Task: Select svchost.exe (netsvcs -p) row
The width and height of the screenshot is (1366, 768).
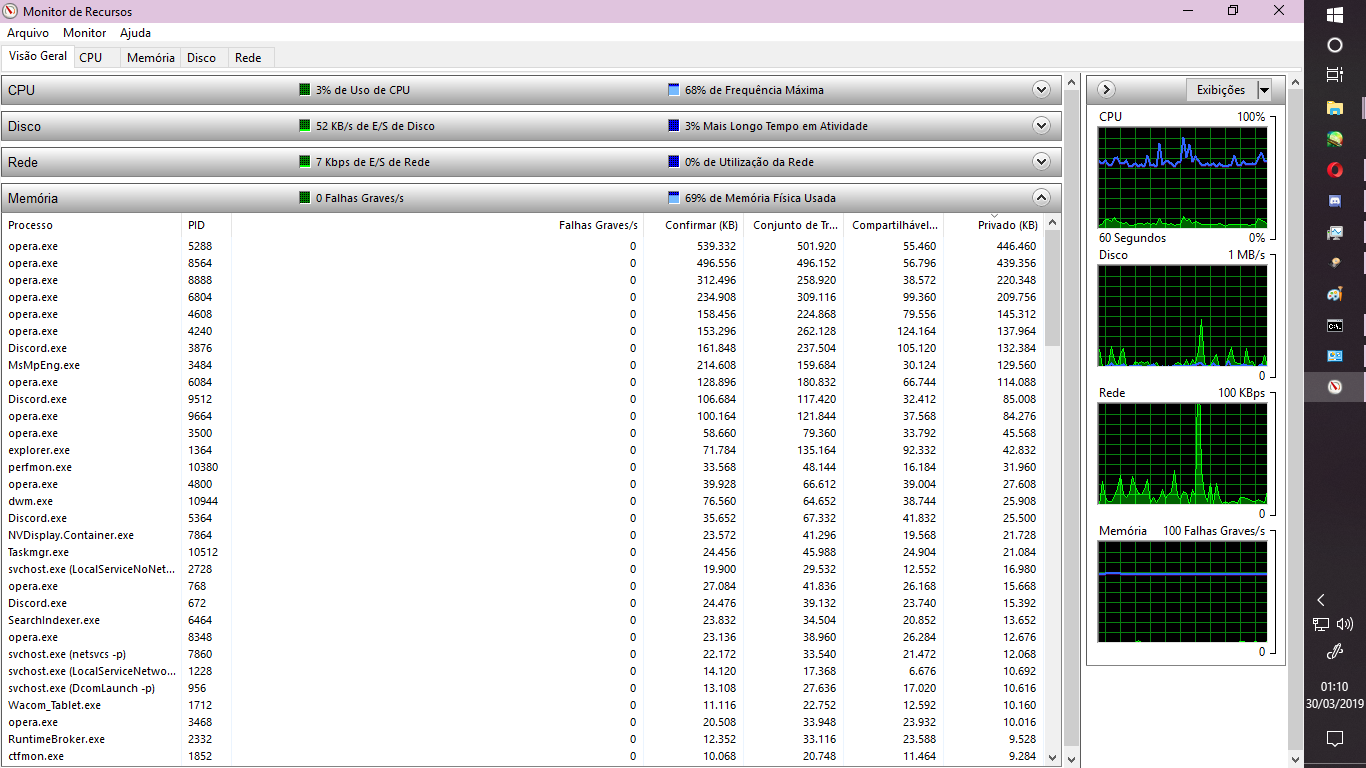Action: coord(523,654)
